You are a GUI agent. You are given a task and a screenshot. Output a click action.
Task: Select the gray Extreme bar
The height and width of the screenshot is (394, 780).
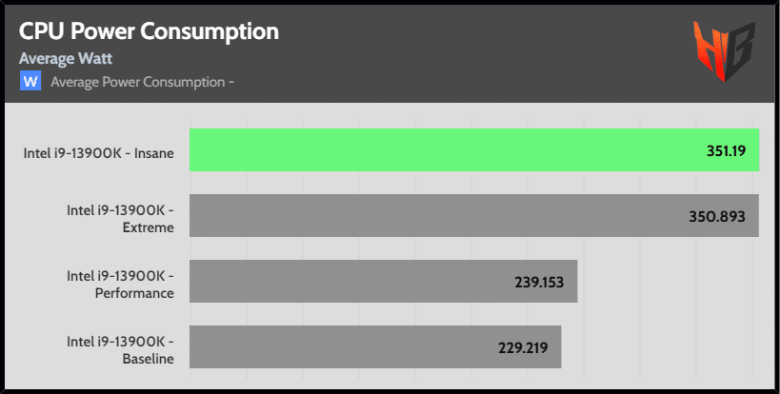coord(474,215)
